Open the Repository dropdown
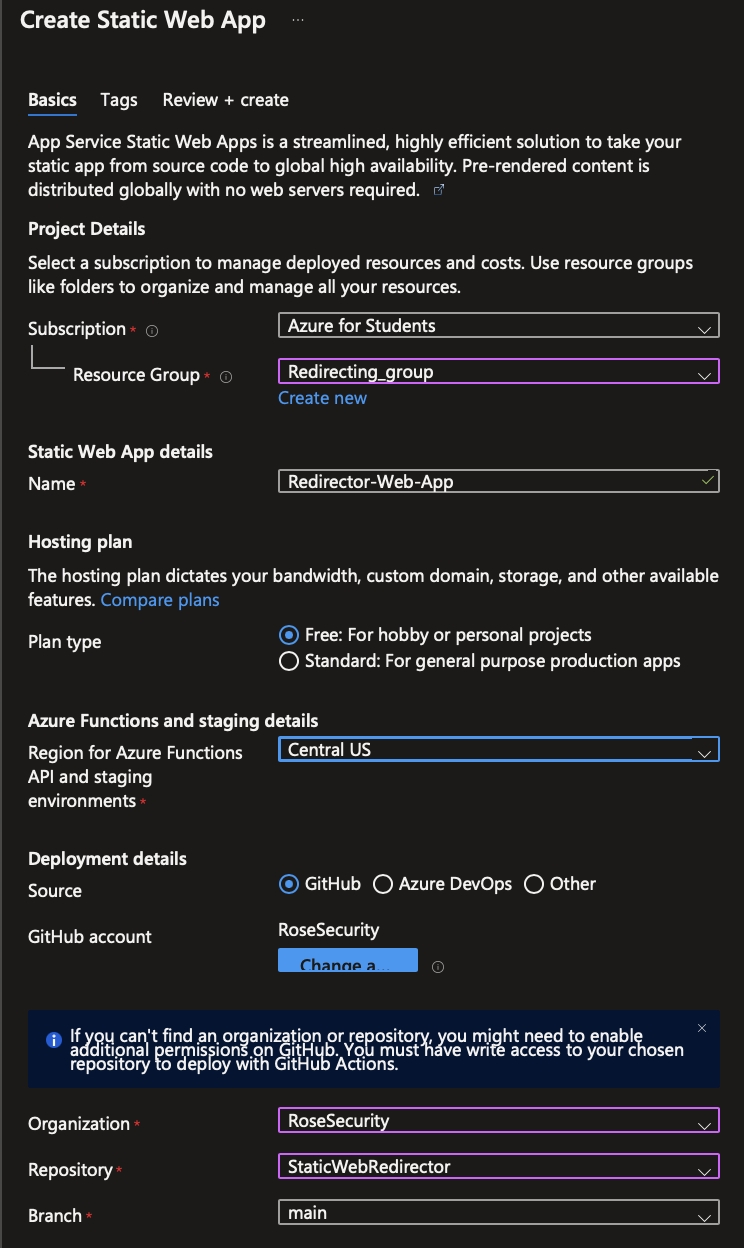Viewport: 744px width, 1248px height. (498, 1166)
